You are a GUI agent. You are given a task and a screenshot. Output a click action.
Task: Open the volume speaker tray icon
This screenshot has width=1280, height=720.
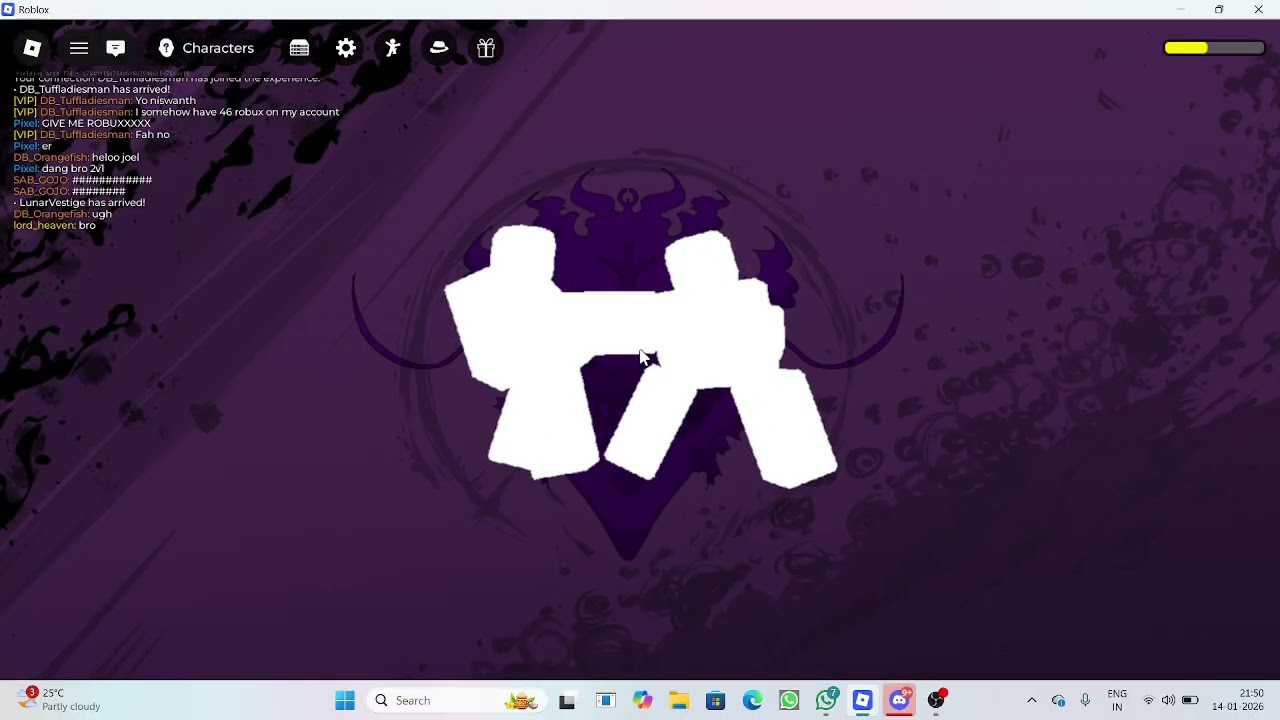click(1168, 700)
